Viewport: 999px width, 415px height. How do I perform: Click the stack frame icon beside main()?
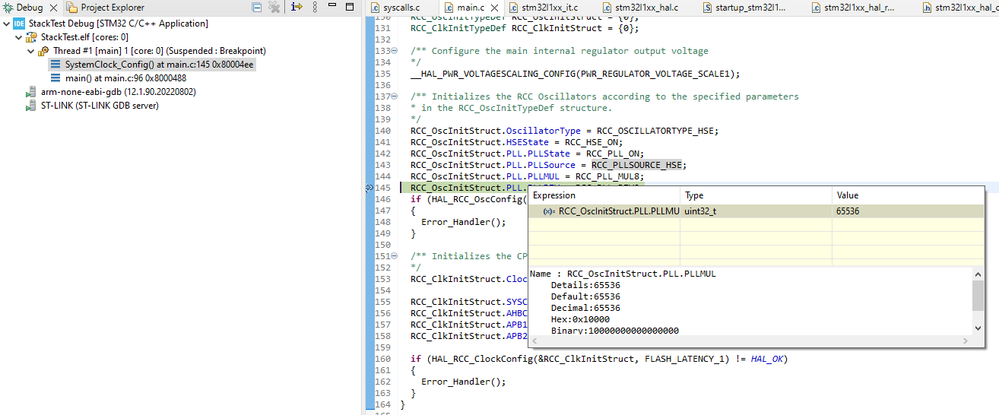[55, 78]
